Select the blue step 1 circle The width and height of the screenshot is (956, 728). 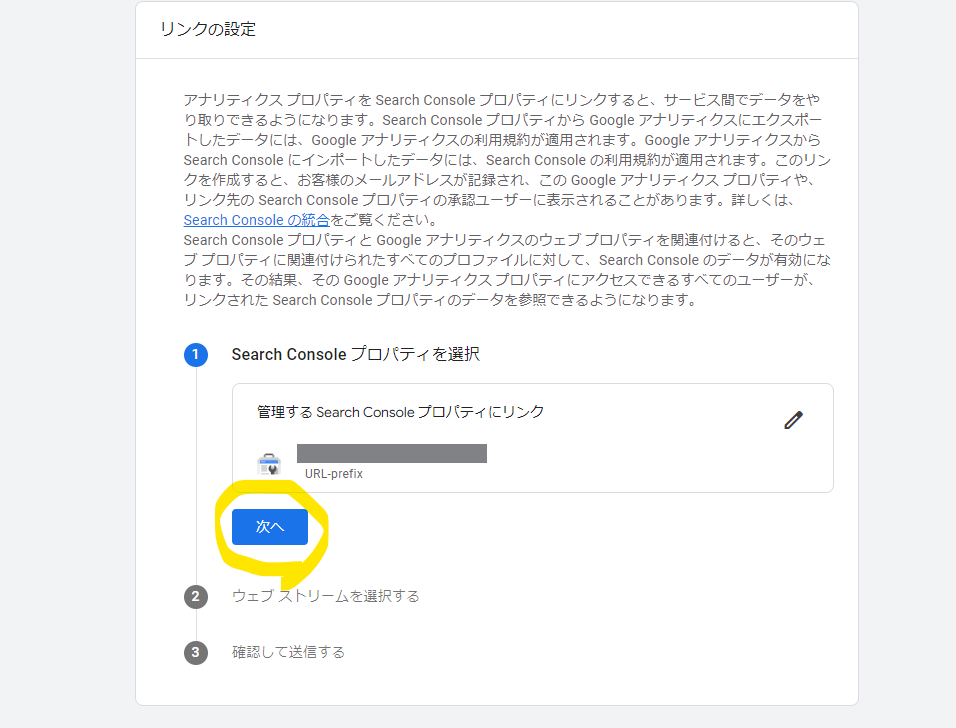pyautogui.click(x=196, y=354)
